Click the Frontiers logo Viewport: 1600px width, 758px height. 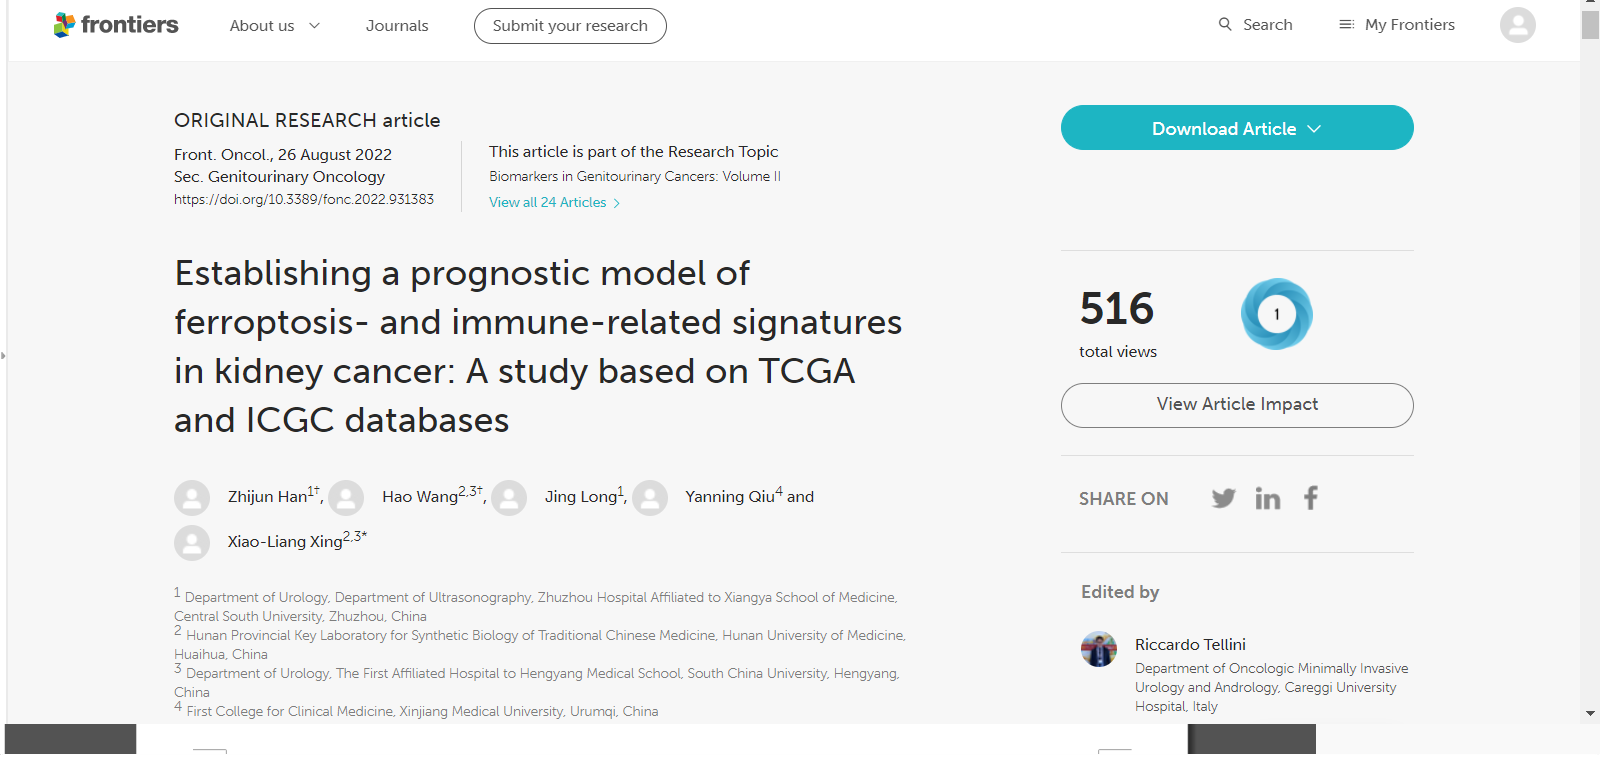click(x=116, y=25)
